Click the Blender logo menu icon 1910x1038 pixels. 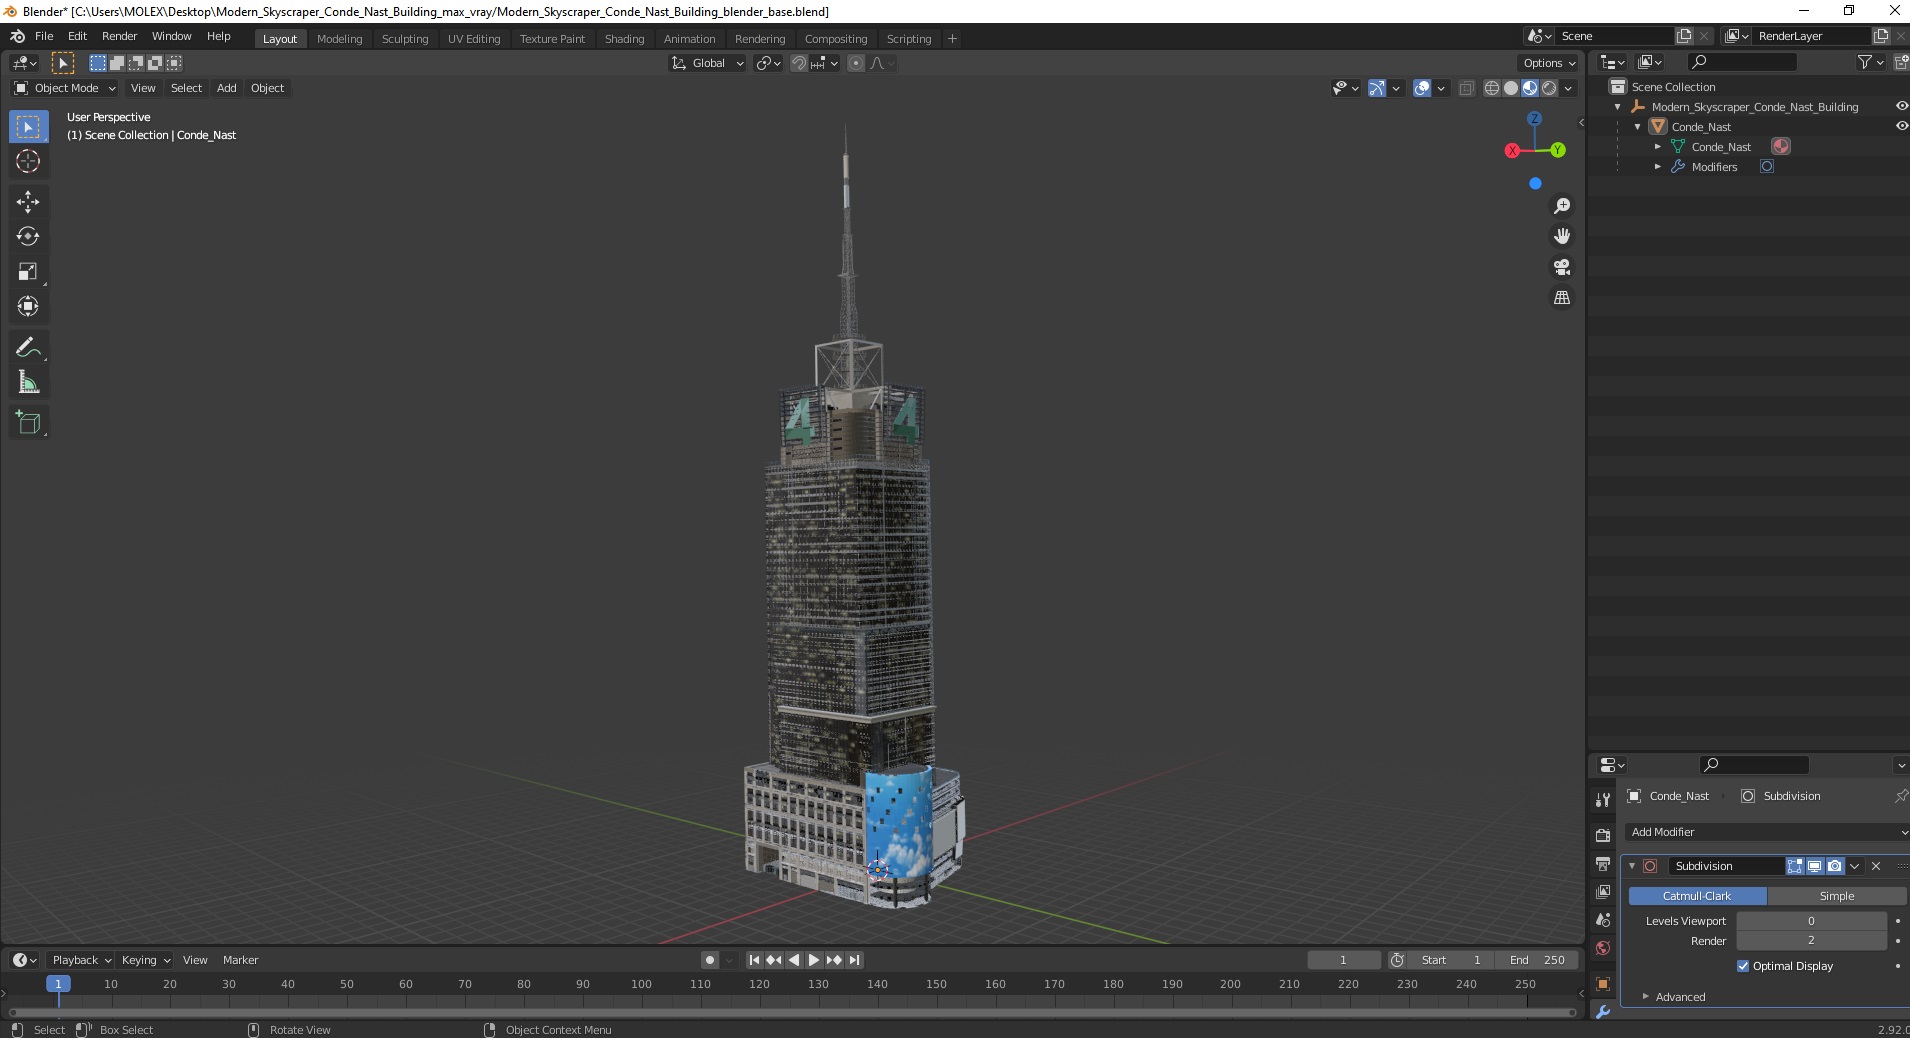coord(17,36)
